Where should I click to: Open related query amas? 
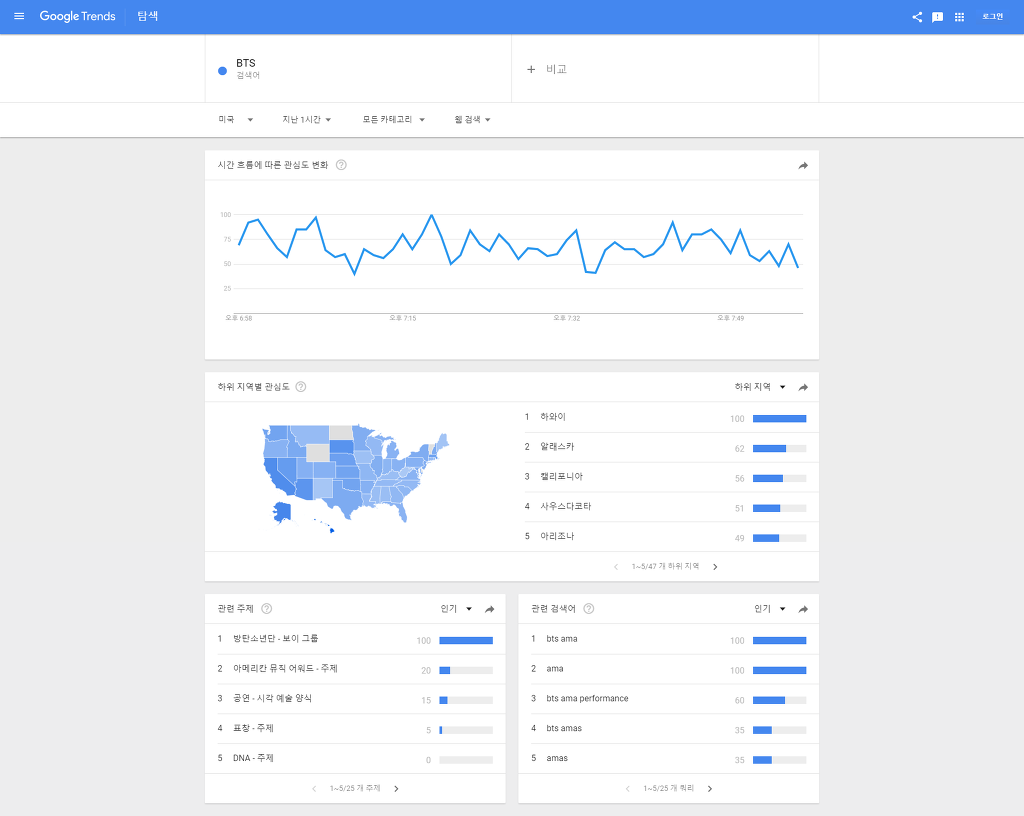(557, 758)
